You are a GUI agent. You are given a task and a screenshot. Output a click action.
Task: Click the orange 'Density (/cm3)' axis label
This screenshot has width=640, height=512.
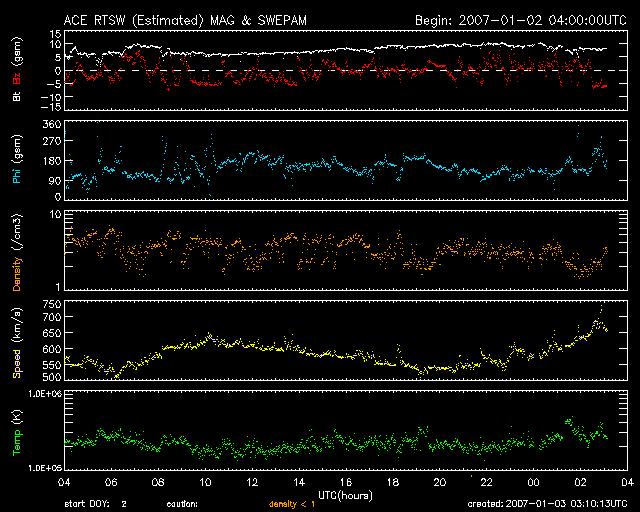[x=17, y=252]
